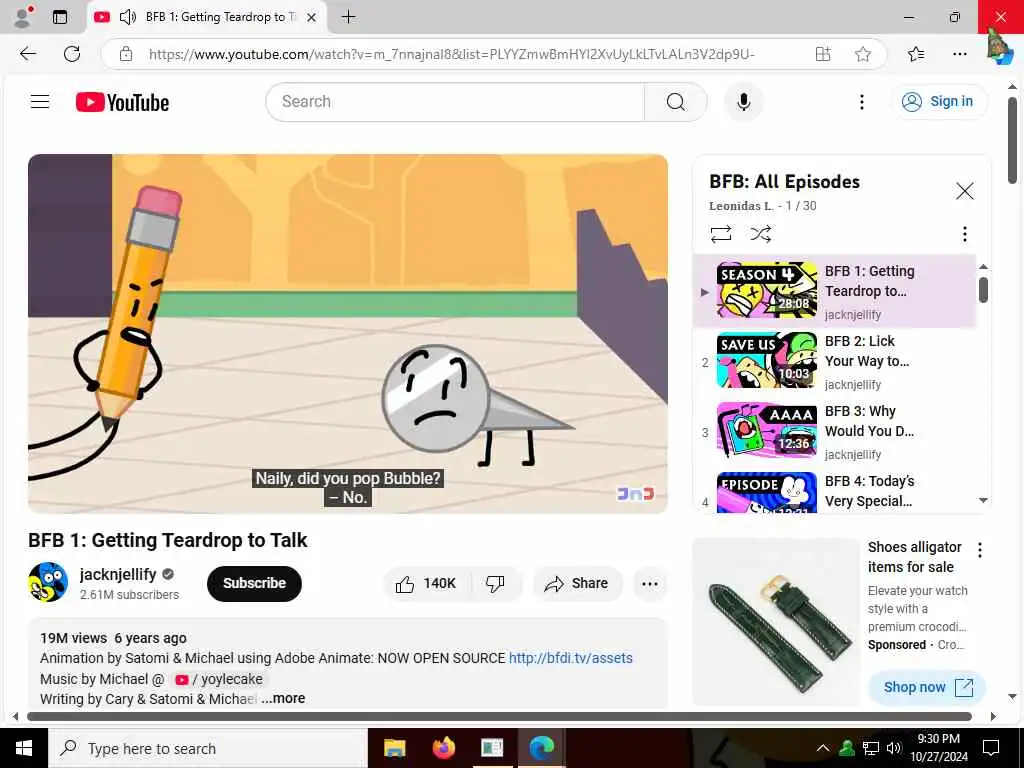Screen dimensions: 1024x768
Task: Open Edge settings and more menu
Action: (959, 54)
